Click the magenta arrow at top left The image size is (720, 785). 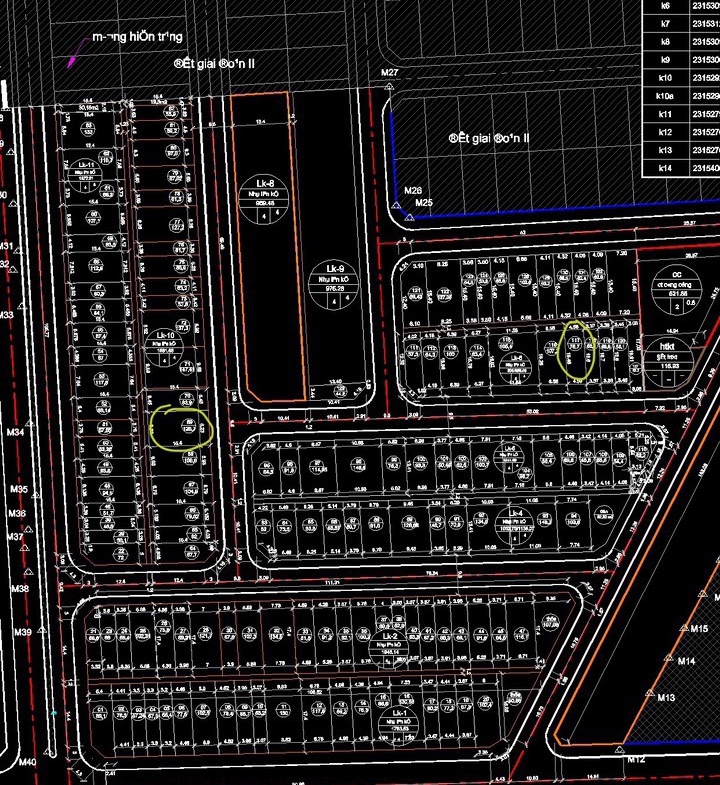(74, 58)
